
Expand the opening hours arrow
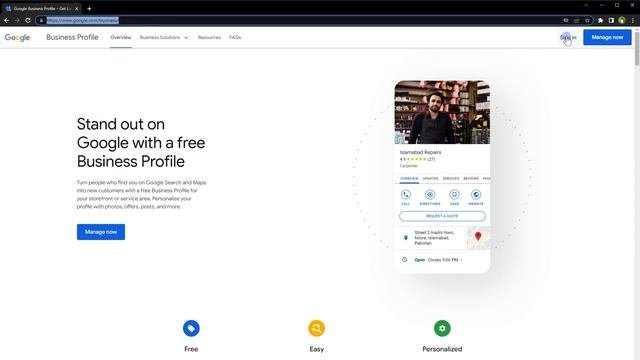click(461, 260)
